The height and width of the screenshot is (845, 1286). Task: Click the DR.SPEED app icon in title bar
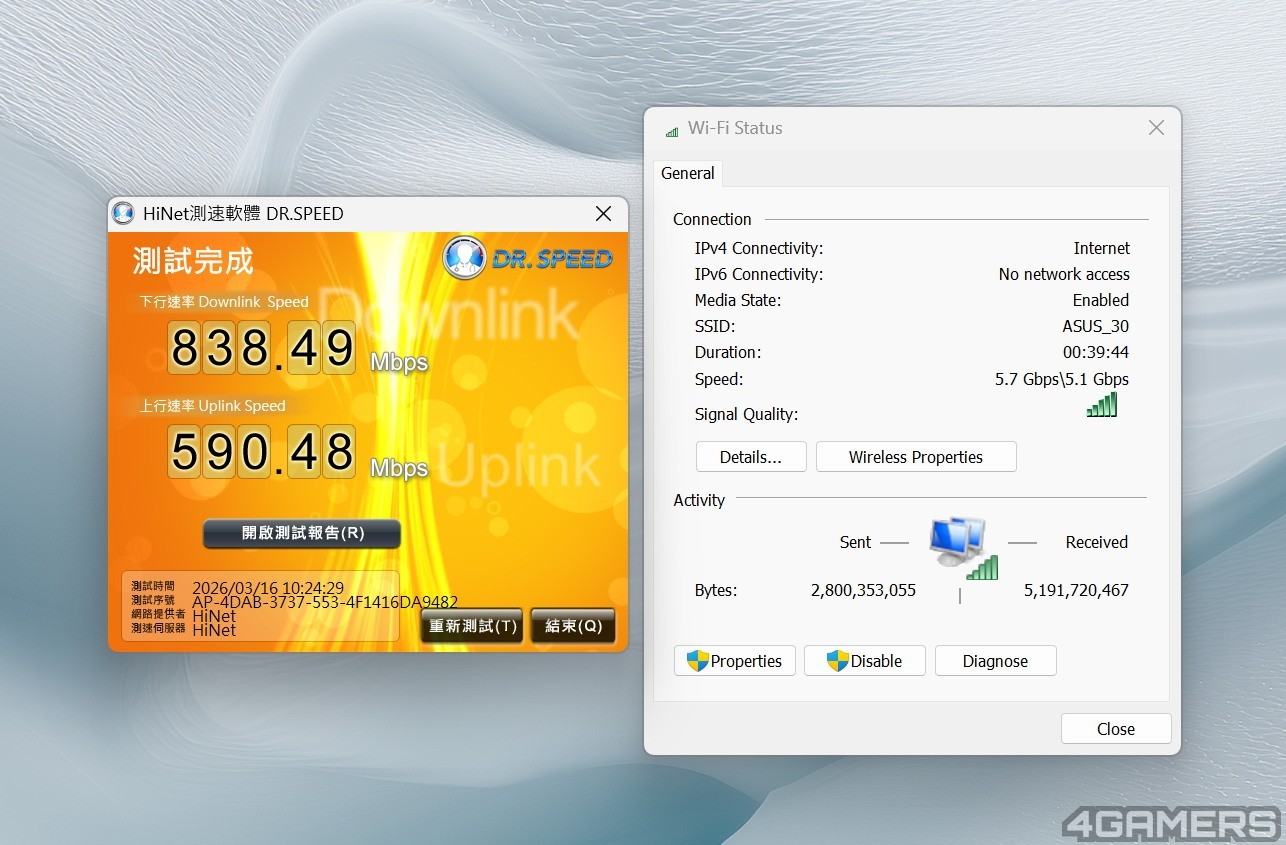click(123, 213)
